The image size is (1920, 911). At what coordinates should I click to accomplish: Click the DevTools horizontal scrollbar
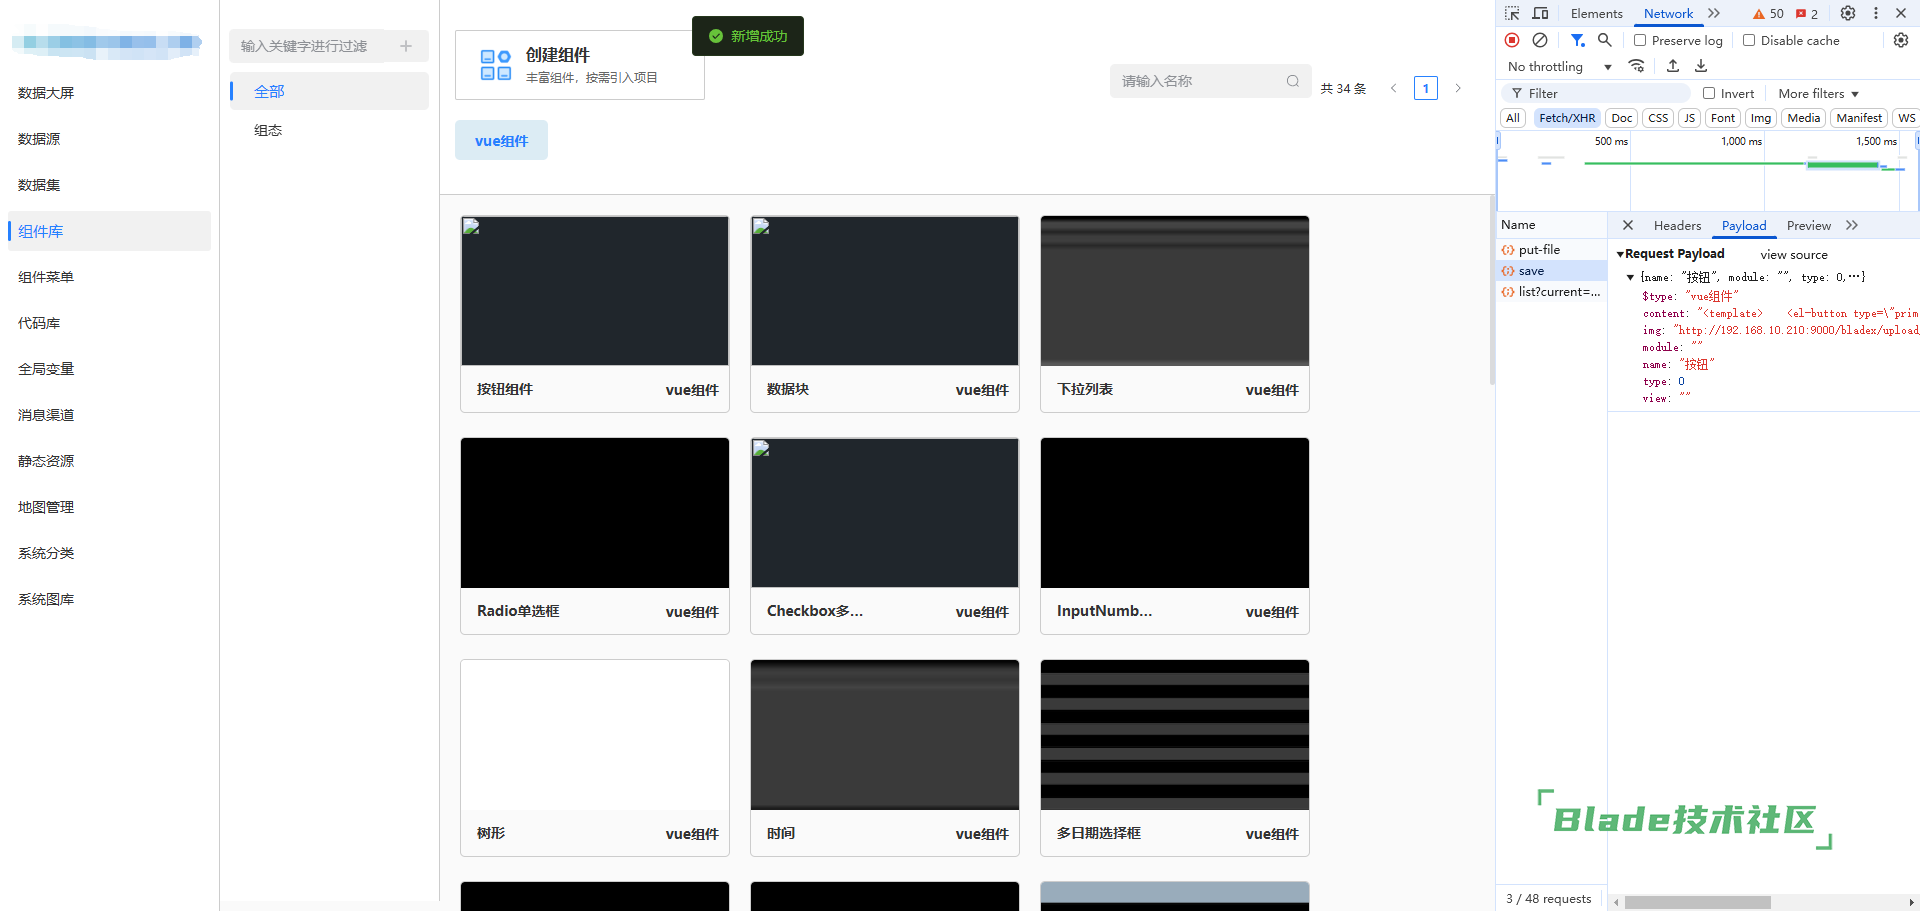pos(1698,902)
